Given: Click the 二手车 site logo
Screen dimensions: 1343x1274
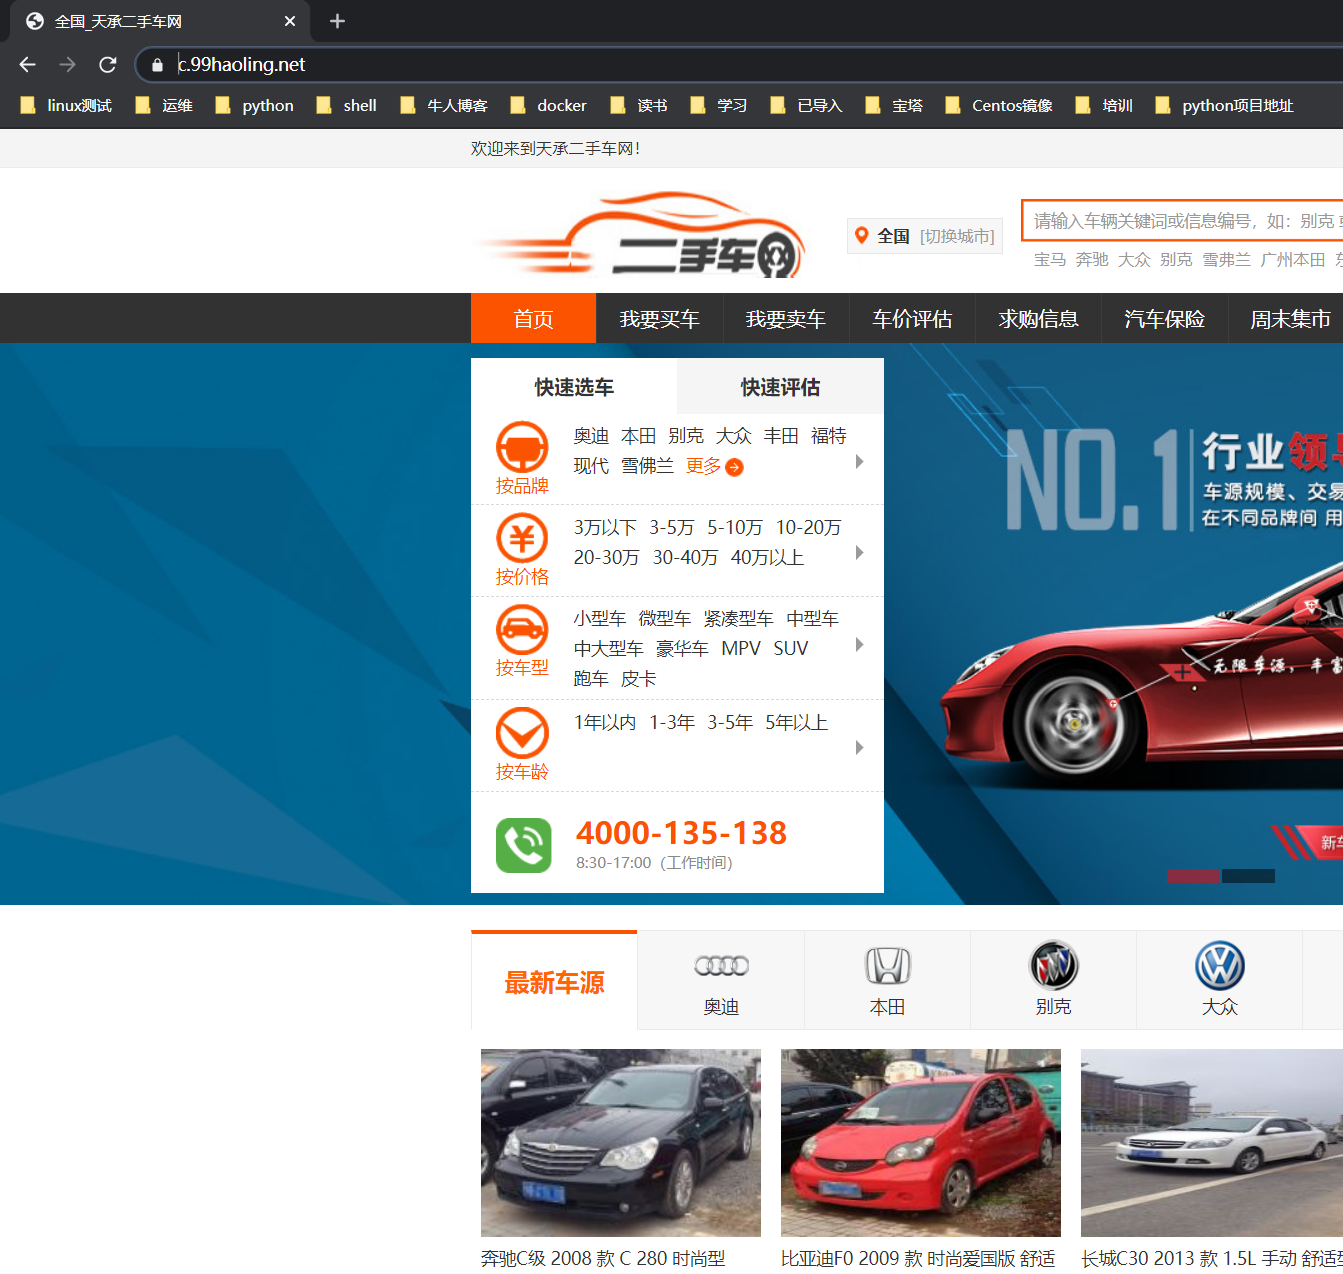Looking at the screenshot, I should [642, 235].
